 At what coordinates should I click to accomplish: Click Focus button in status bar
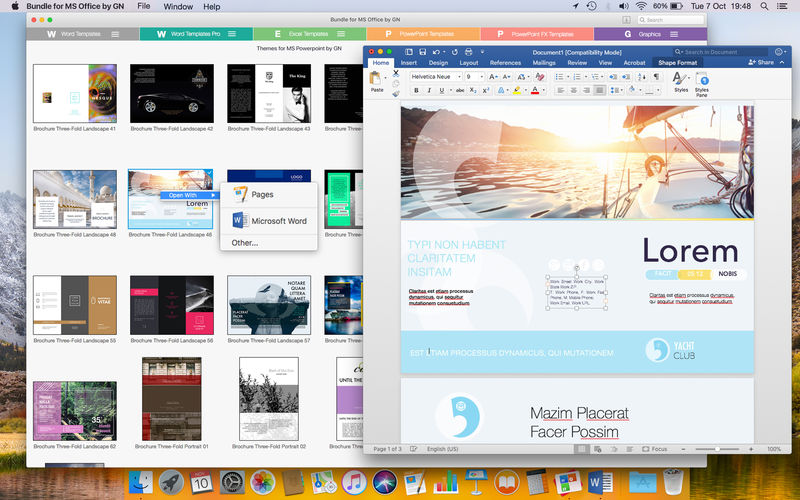(655, 449)
